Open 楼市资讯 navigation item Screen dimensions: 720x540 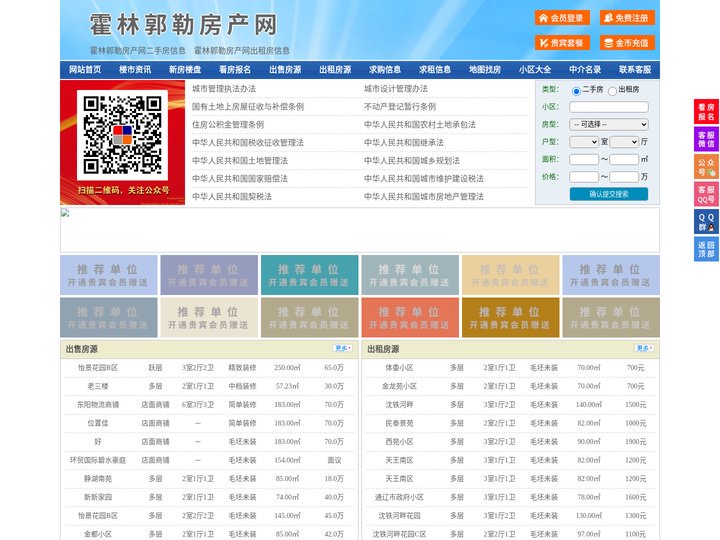(x=135, y=70)
